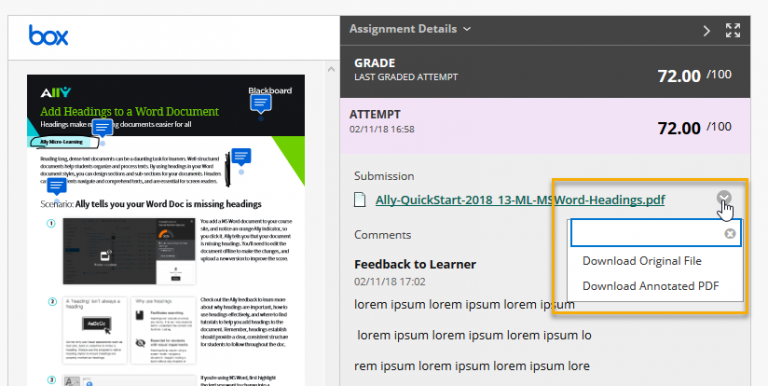Click the 'Comments' label
Viewport: 768px width, 386px height.
pos(383,235)
